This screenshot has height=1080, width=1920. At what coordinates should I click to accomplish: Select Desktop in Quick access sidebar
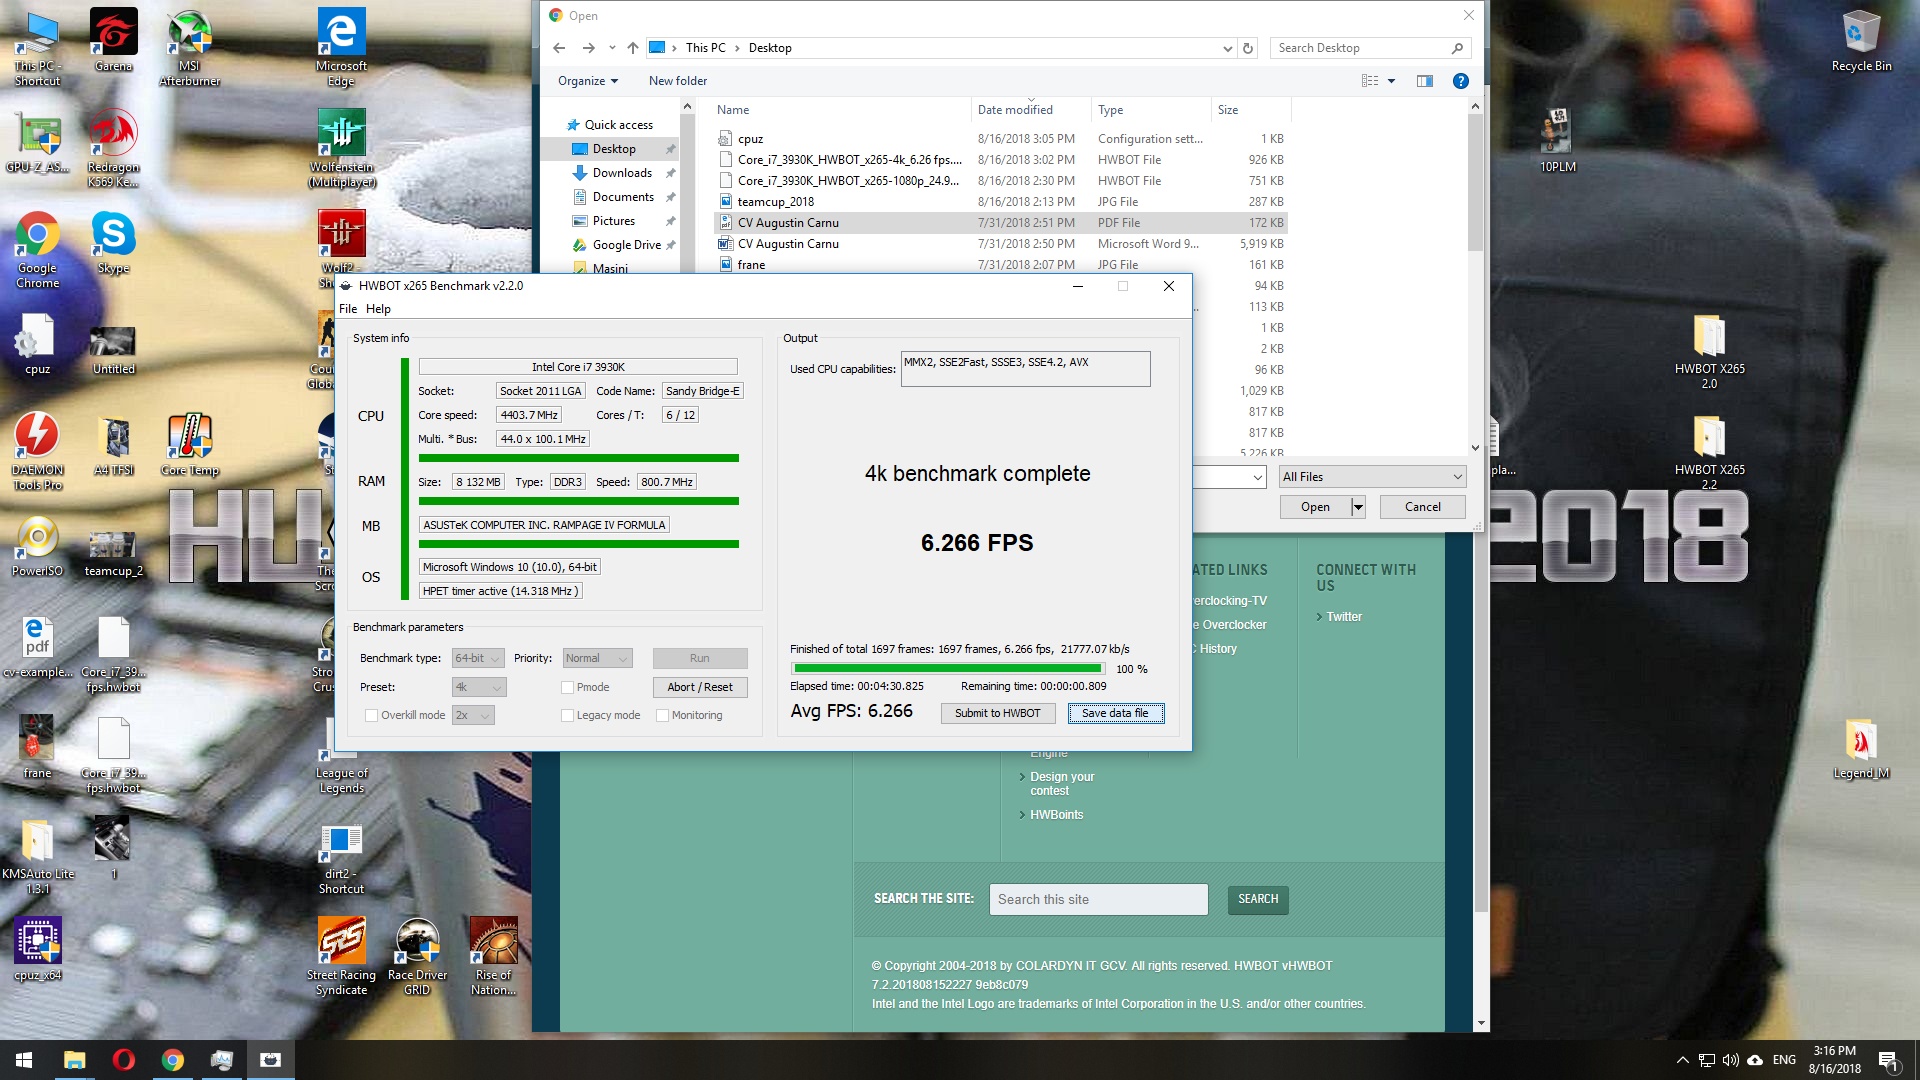614,149
